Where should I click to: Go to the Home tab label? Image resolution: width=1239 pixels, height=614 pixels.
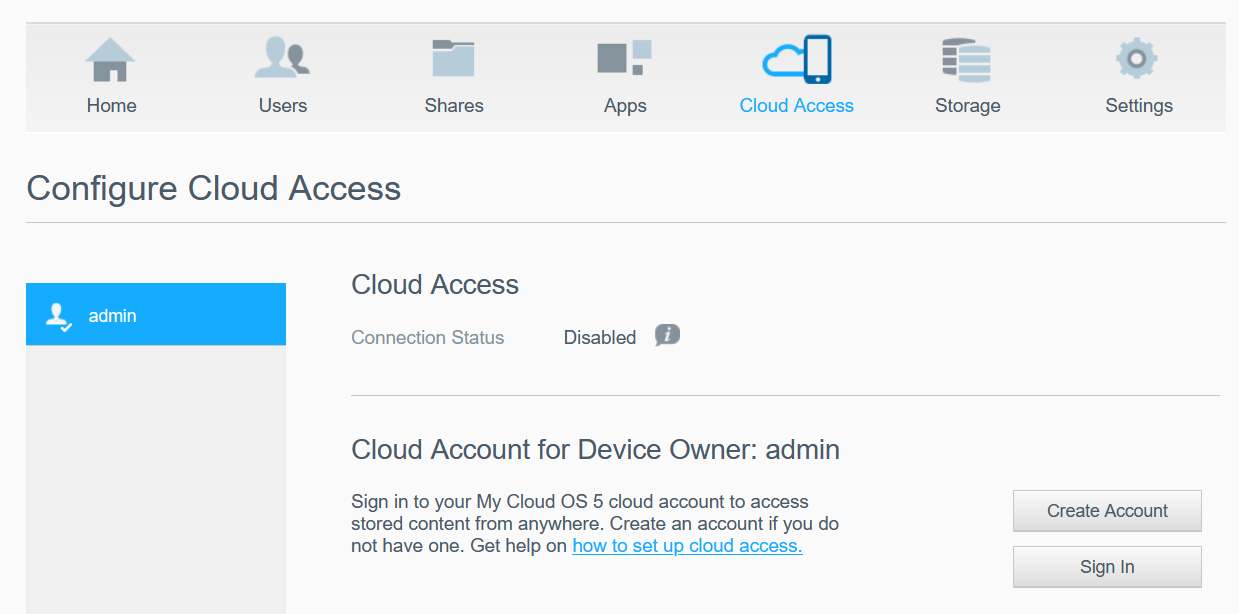pyautogui.click(x=111, y=106)
